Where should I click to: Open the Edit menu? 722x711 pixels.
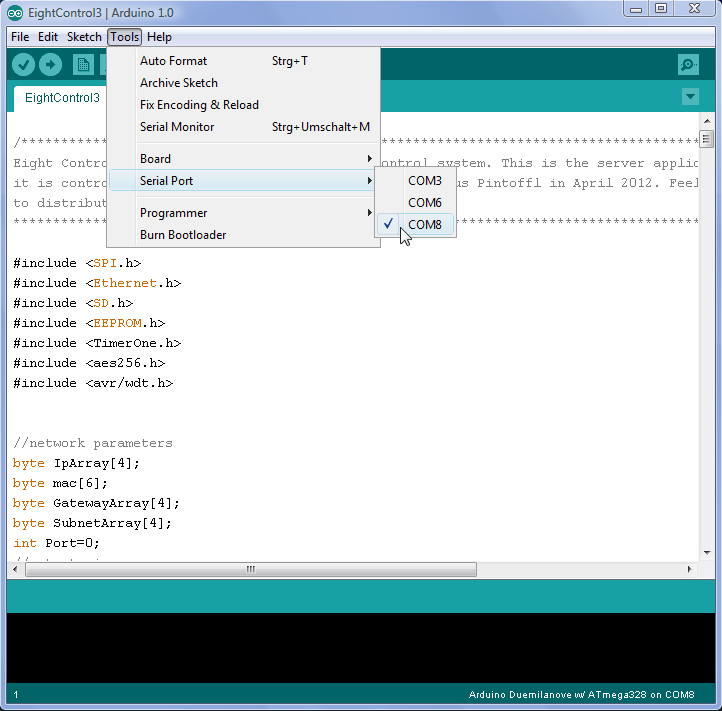[x=48, y=37]
